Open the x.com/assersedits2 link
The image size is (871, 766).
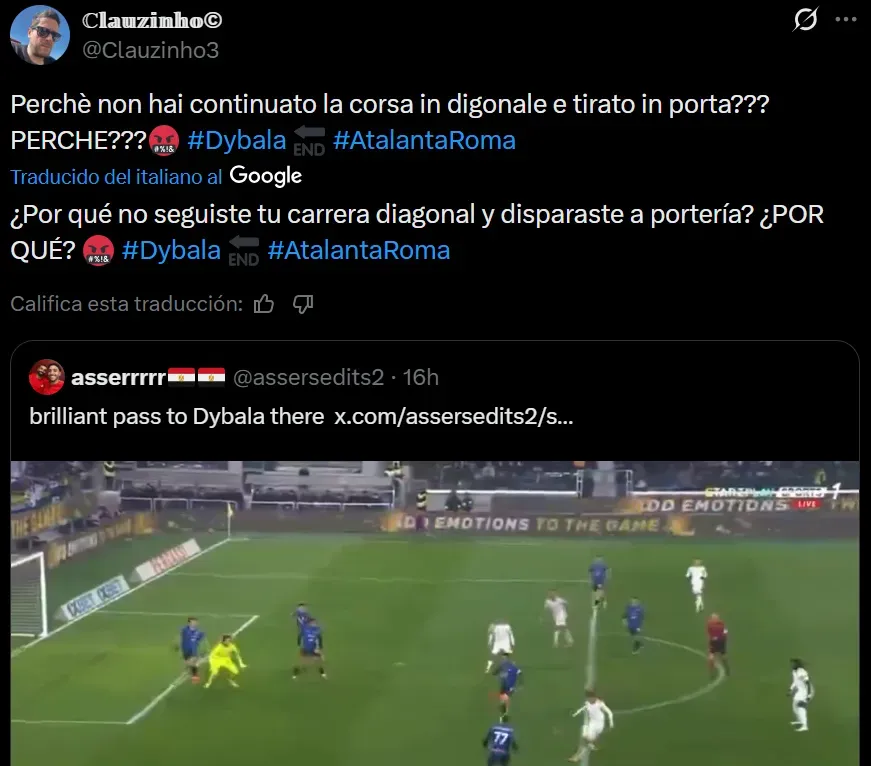click(454, 417)
